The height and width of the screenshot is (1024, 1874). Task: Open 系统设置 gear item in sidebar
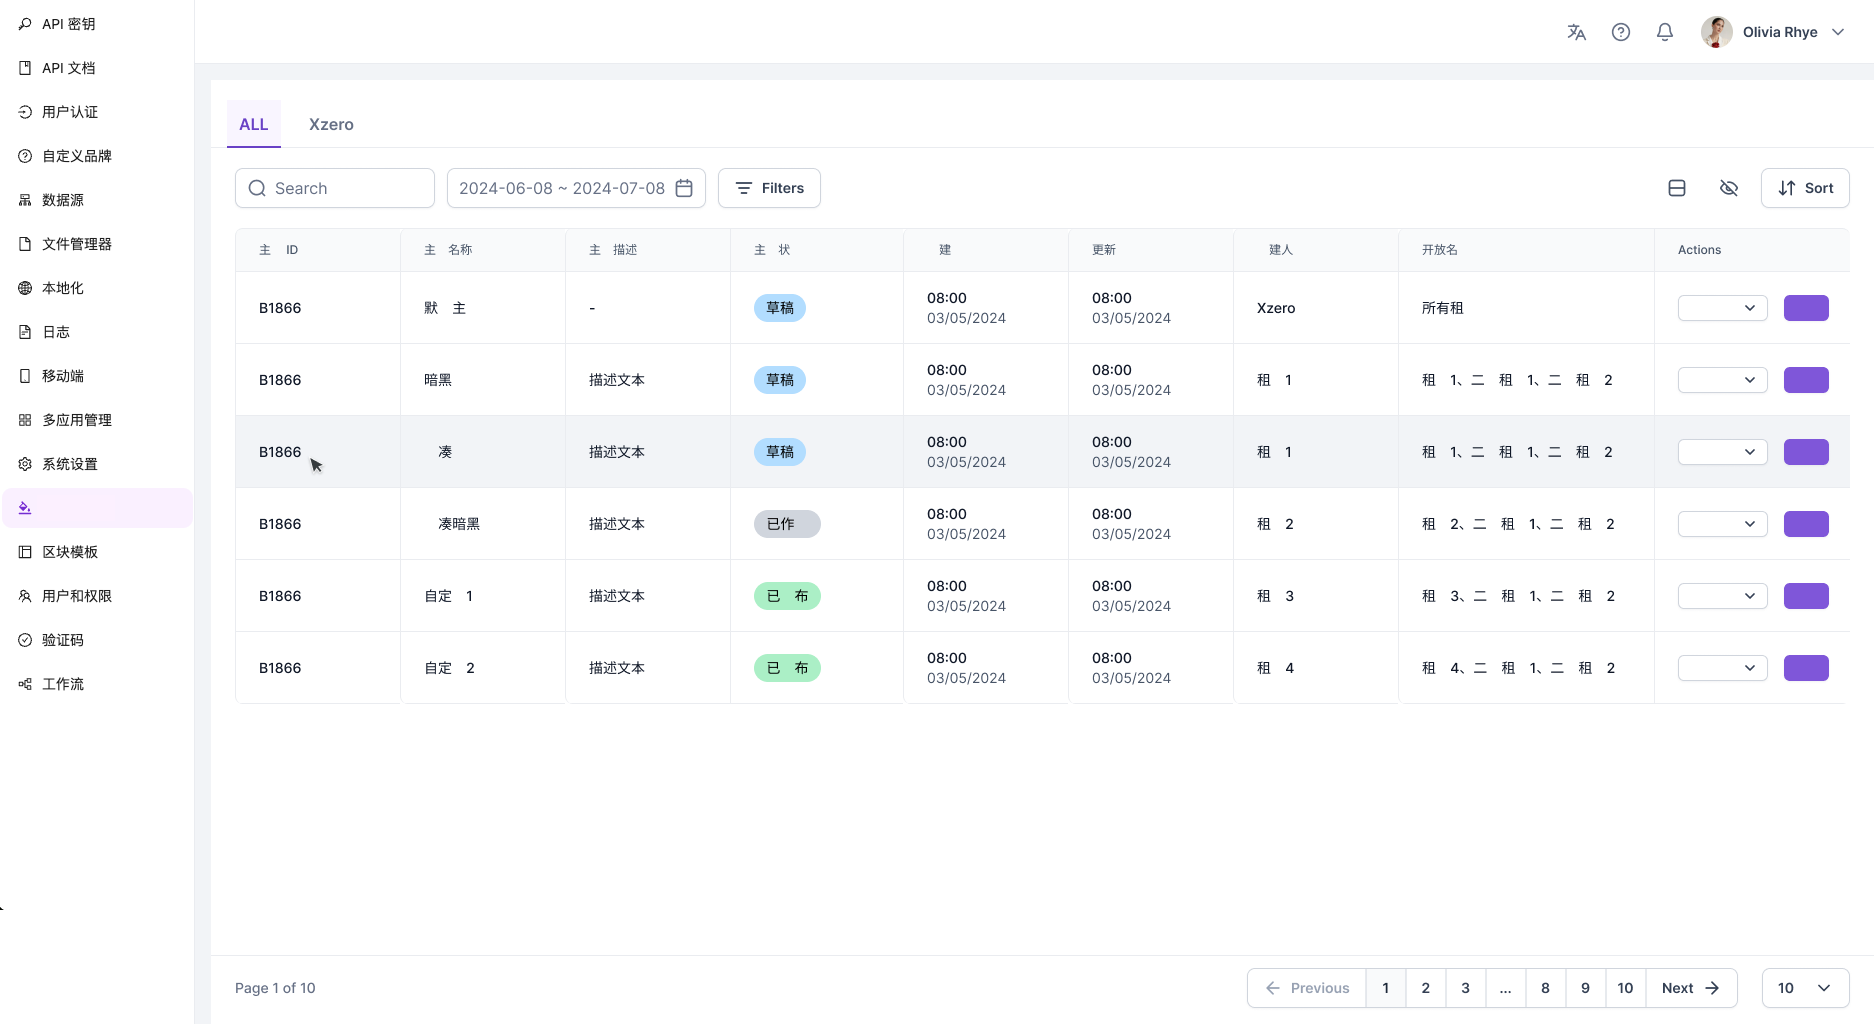point(97,464)
